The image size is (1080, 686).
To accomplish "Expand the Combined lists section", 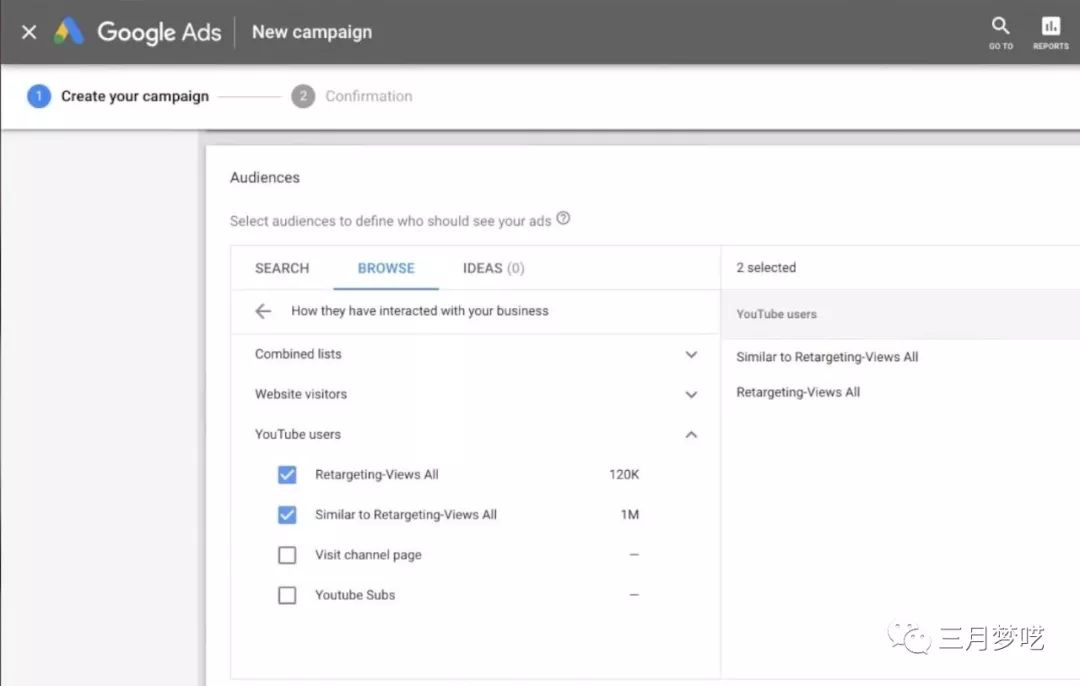I will pos(691,355).
